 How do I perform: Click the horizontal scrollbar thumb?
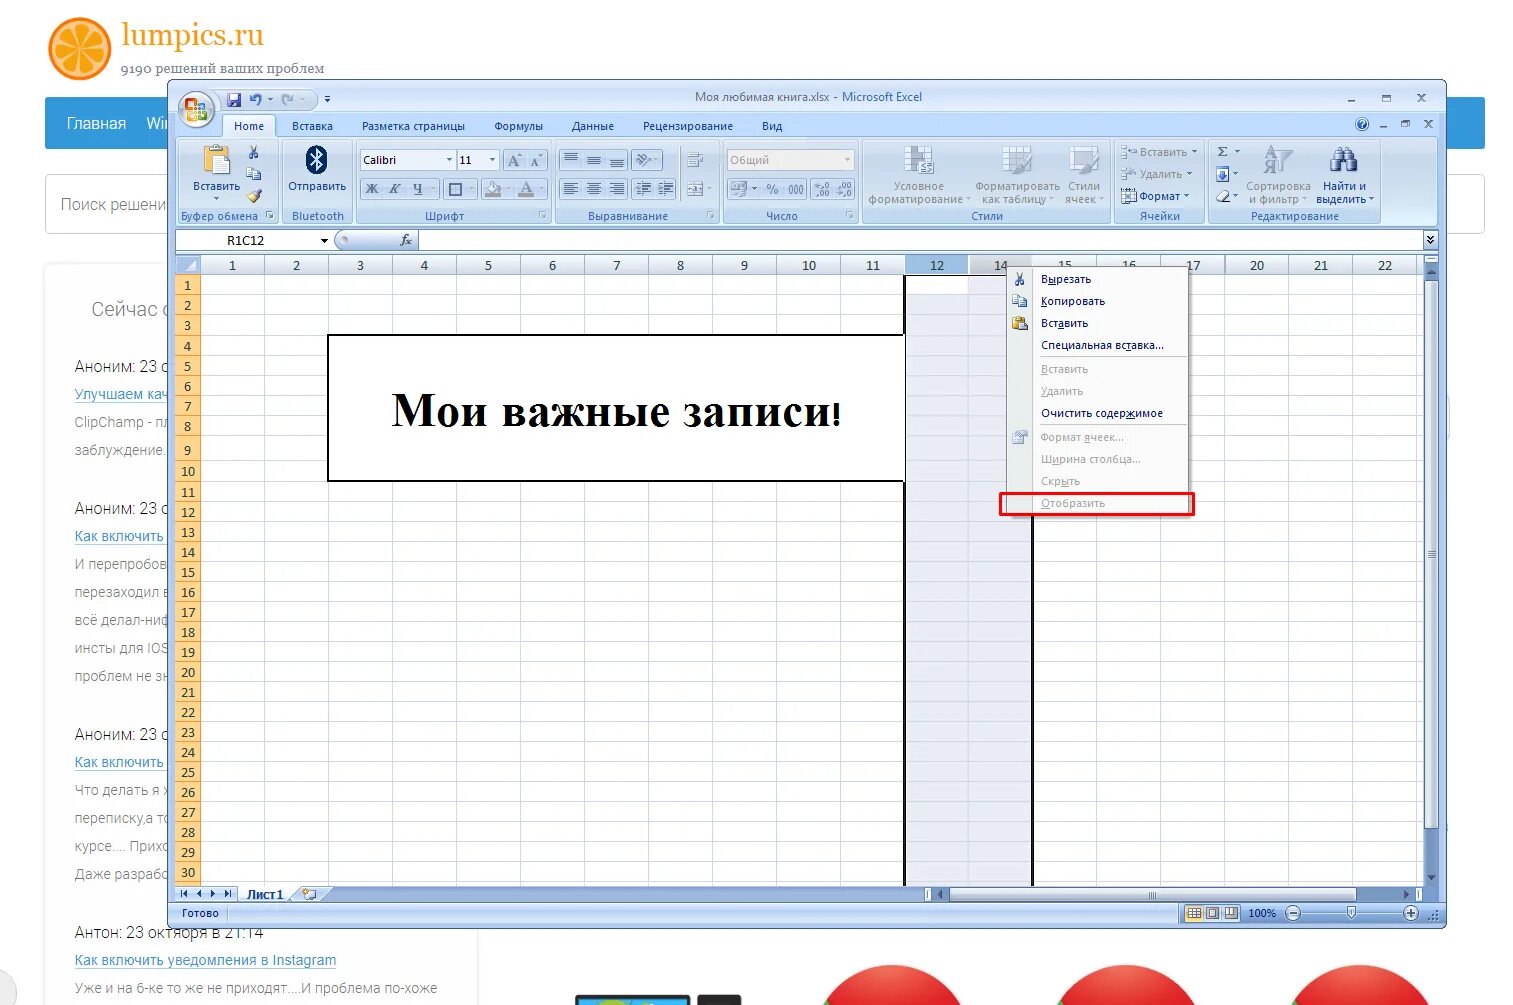[1151, 895]
